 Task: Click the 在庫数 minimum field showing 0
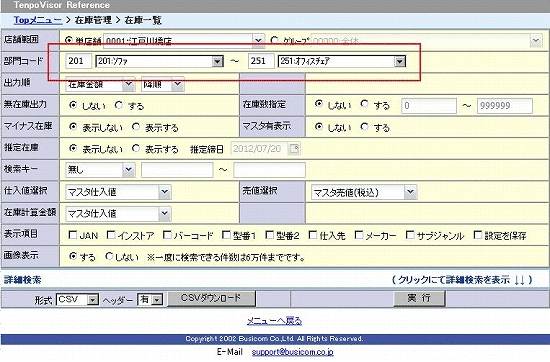click(x=429, y=106)
